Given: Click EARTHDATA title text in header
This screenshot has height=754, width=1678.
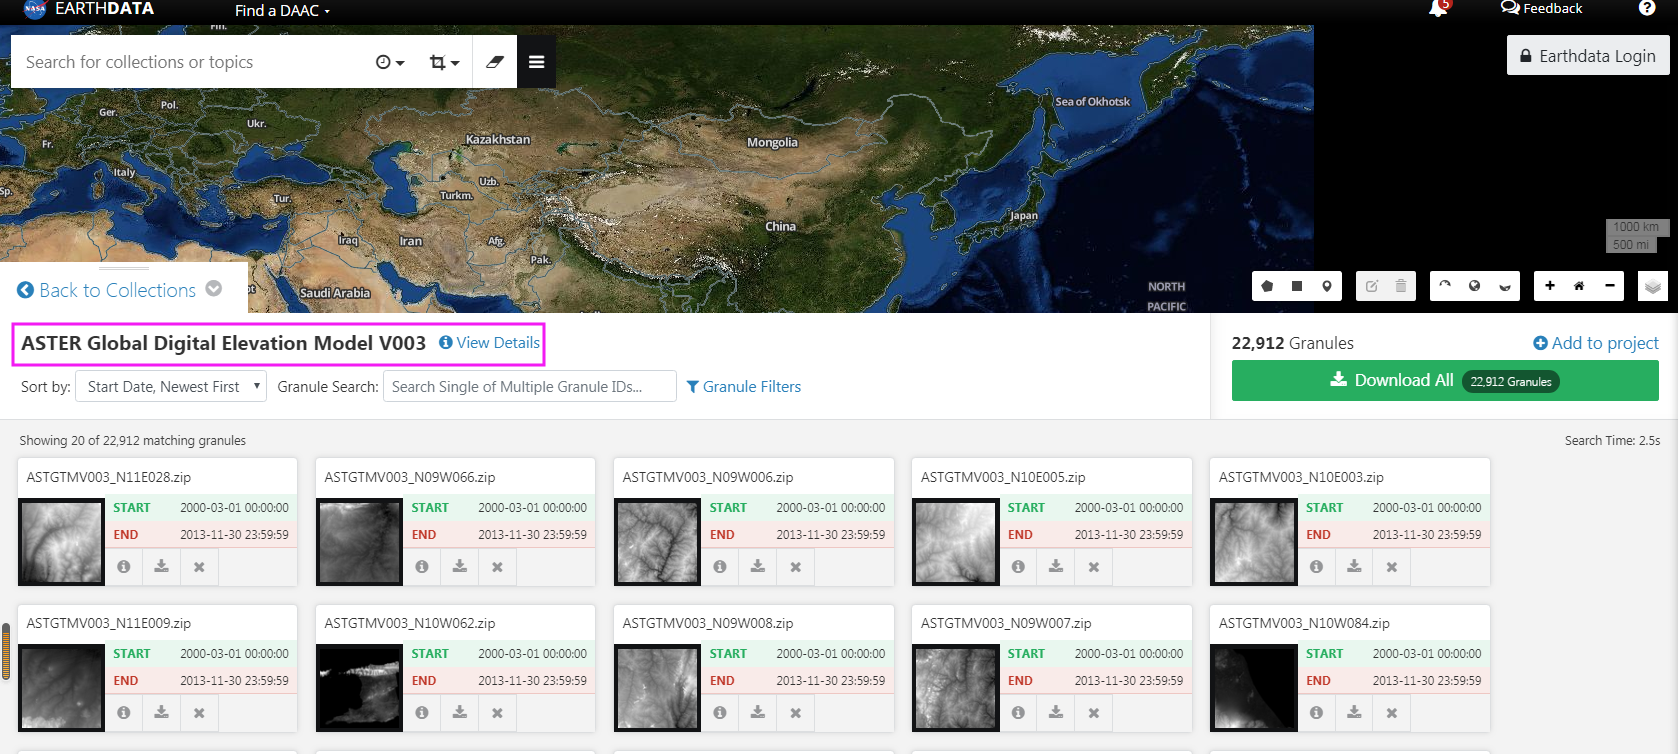Looking at the screenshot, I should pos(105,9).
